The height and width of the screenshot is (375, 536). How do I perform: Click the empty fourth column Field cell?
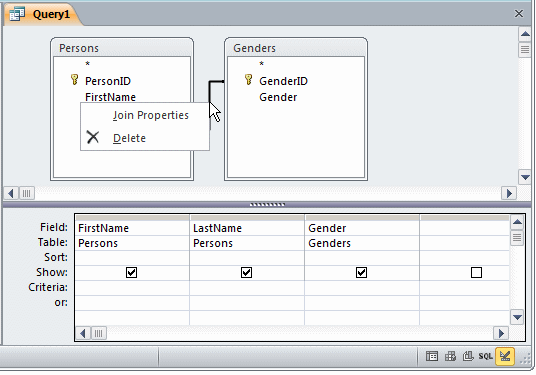[465, 228]
